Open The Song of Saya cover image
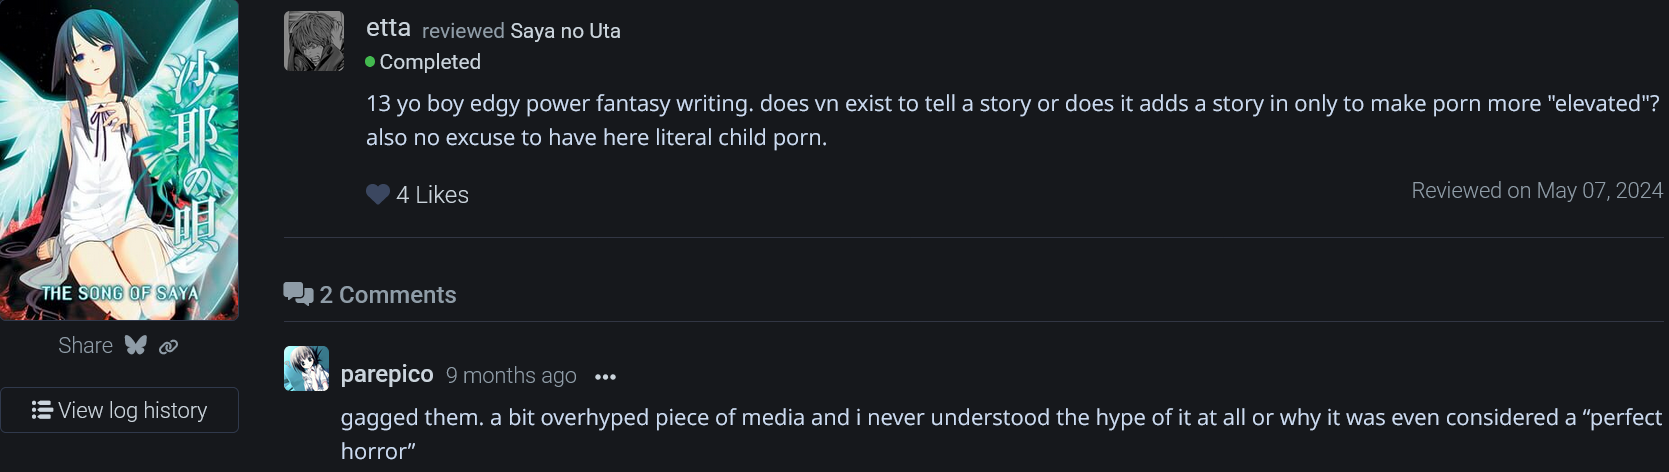1669x472 pixels. click(x=119, y=160)
